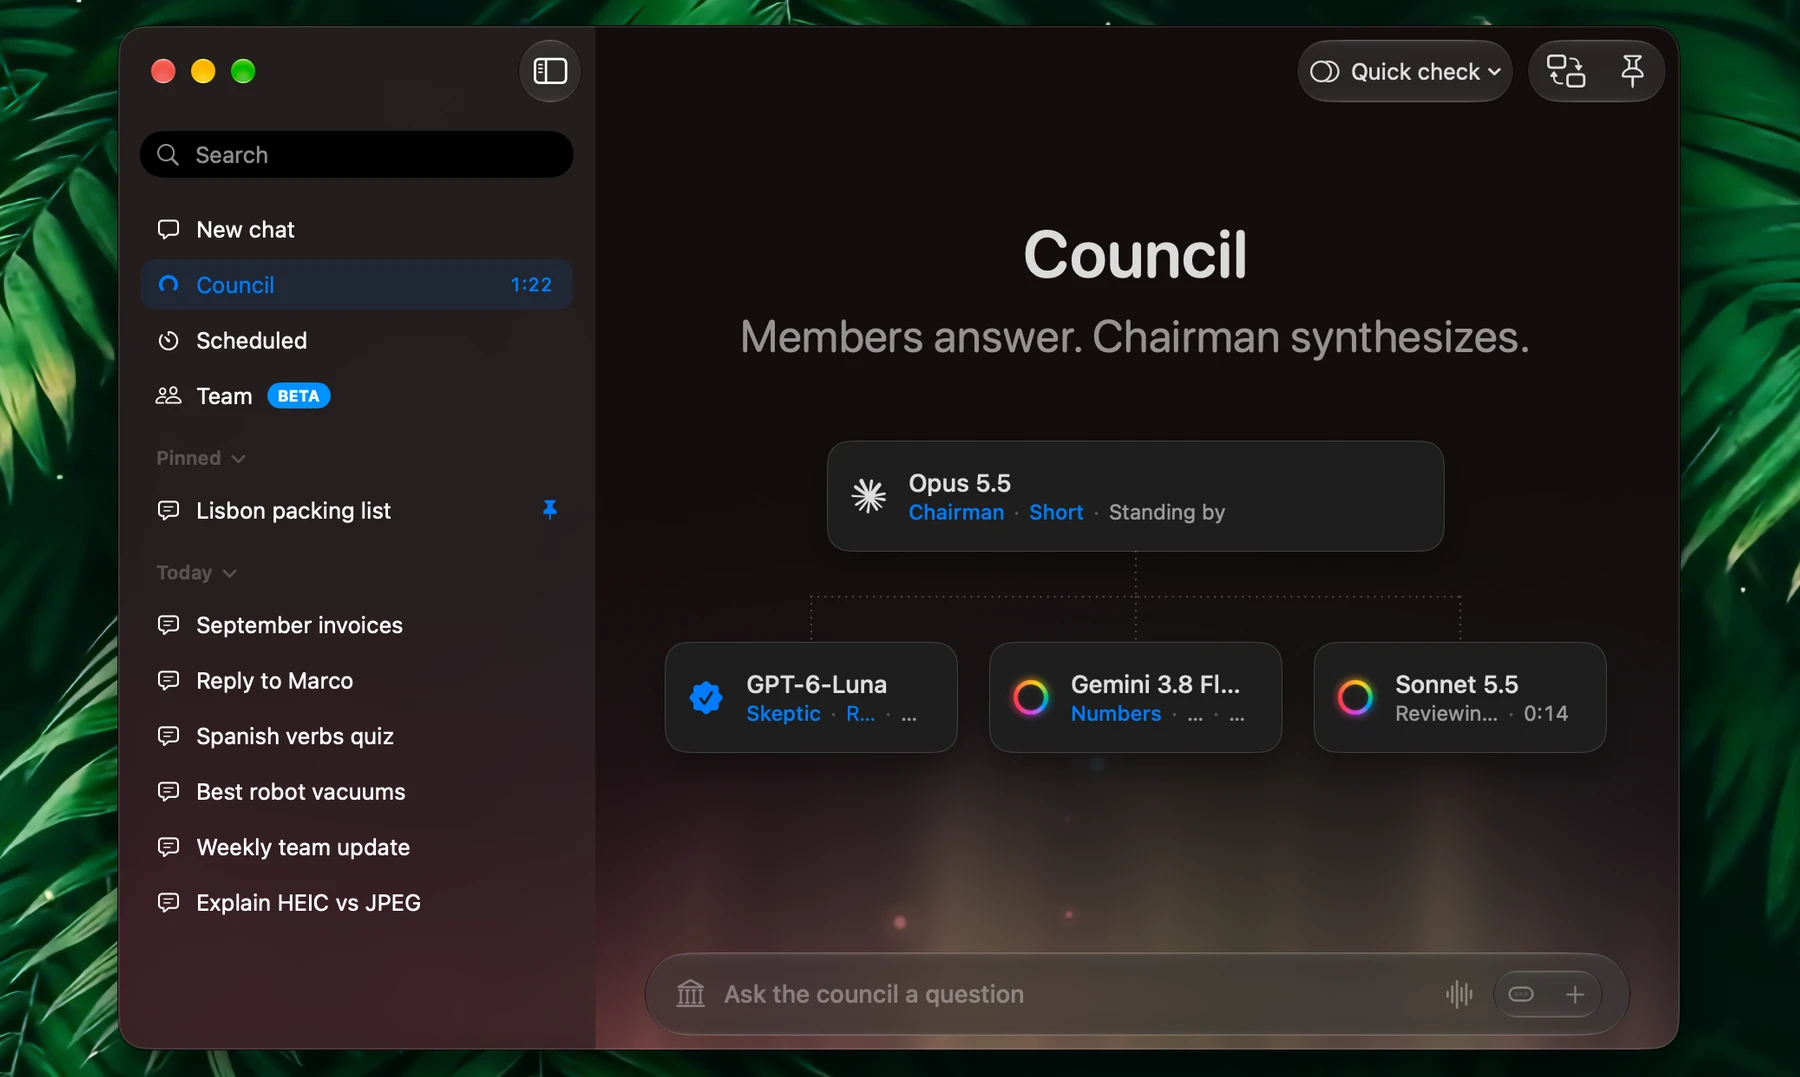Click the Short label on Opus card
The image size is (1800, 1077).
(x=1056, y=512)
